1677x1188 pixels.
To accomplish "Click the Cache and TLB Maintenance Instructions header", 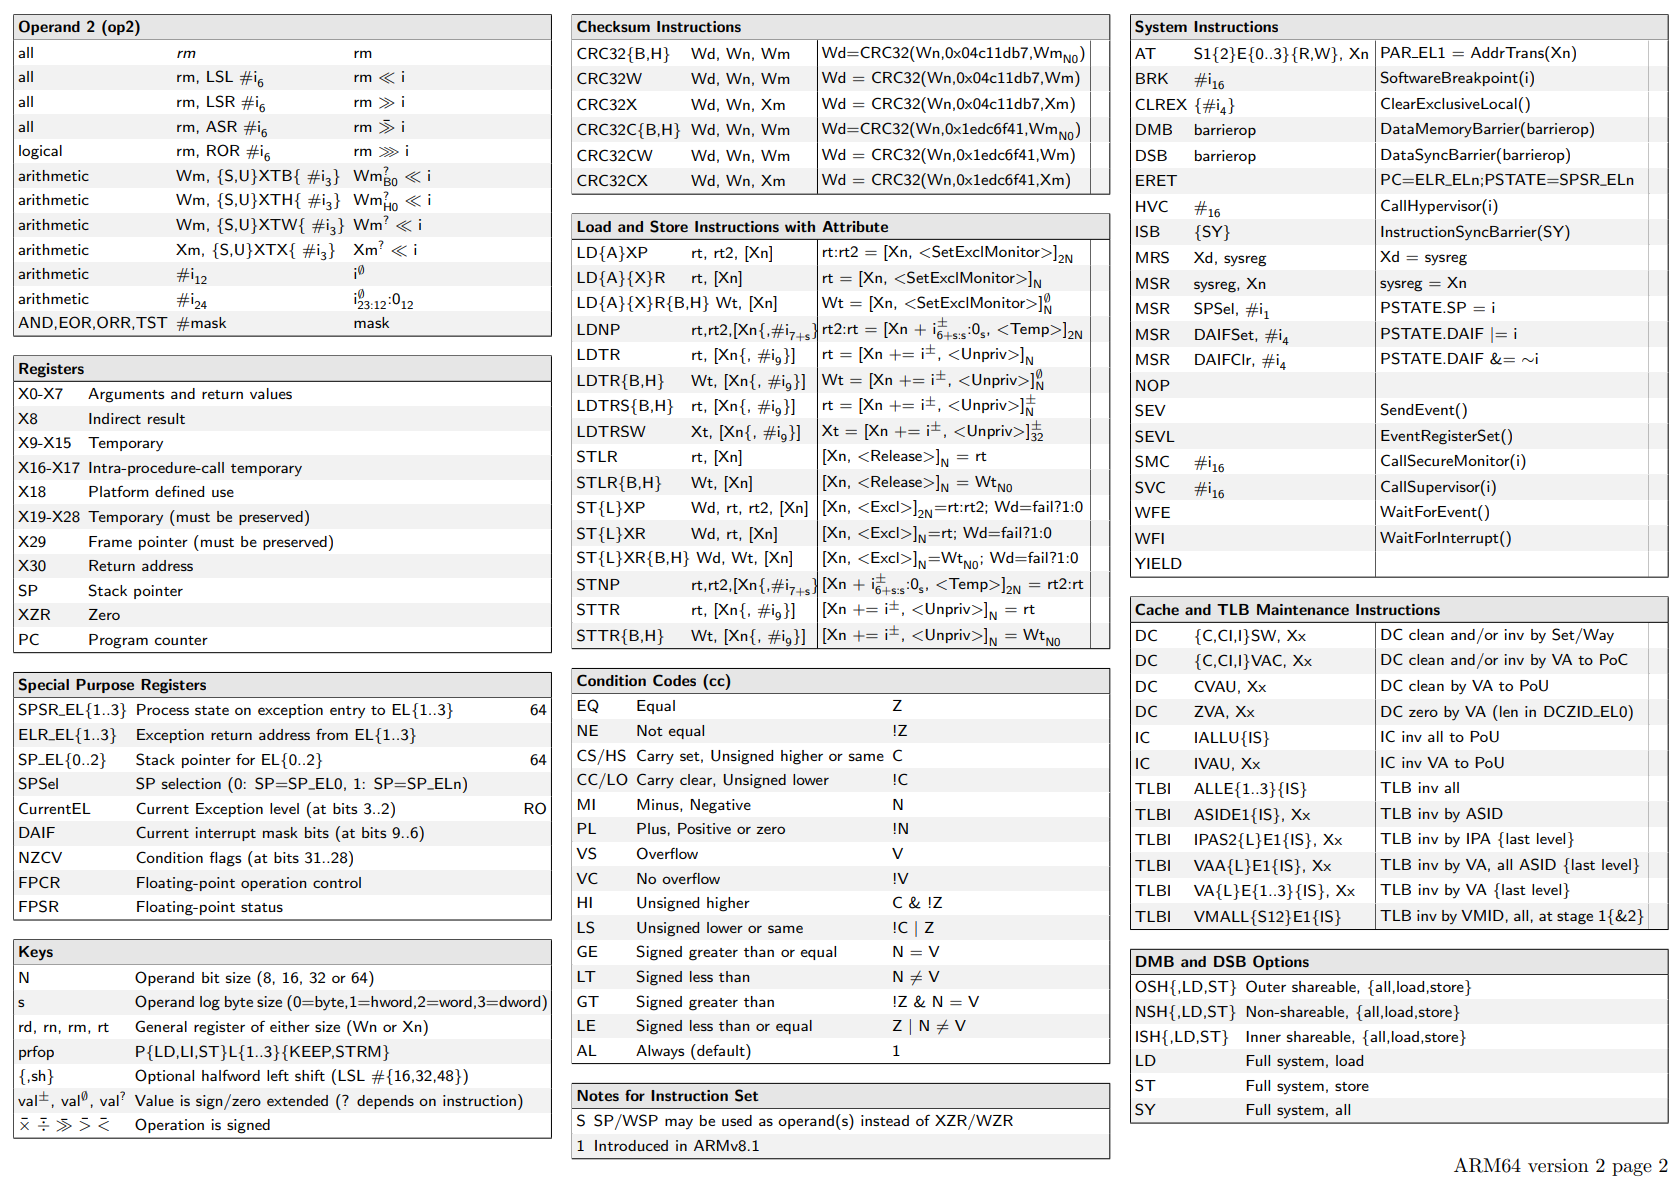I will (1287, 610).
